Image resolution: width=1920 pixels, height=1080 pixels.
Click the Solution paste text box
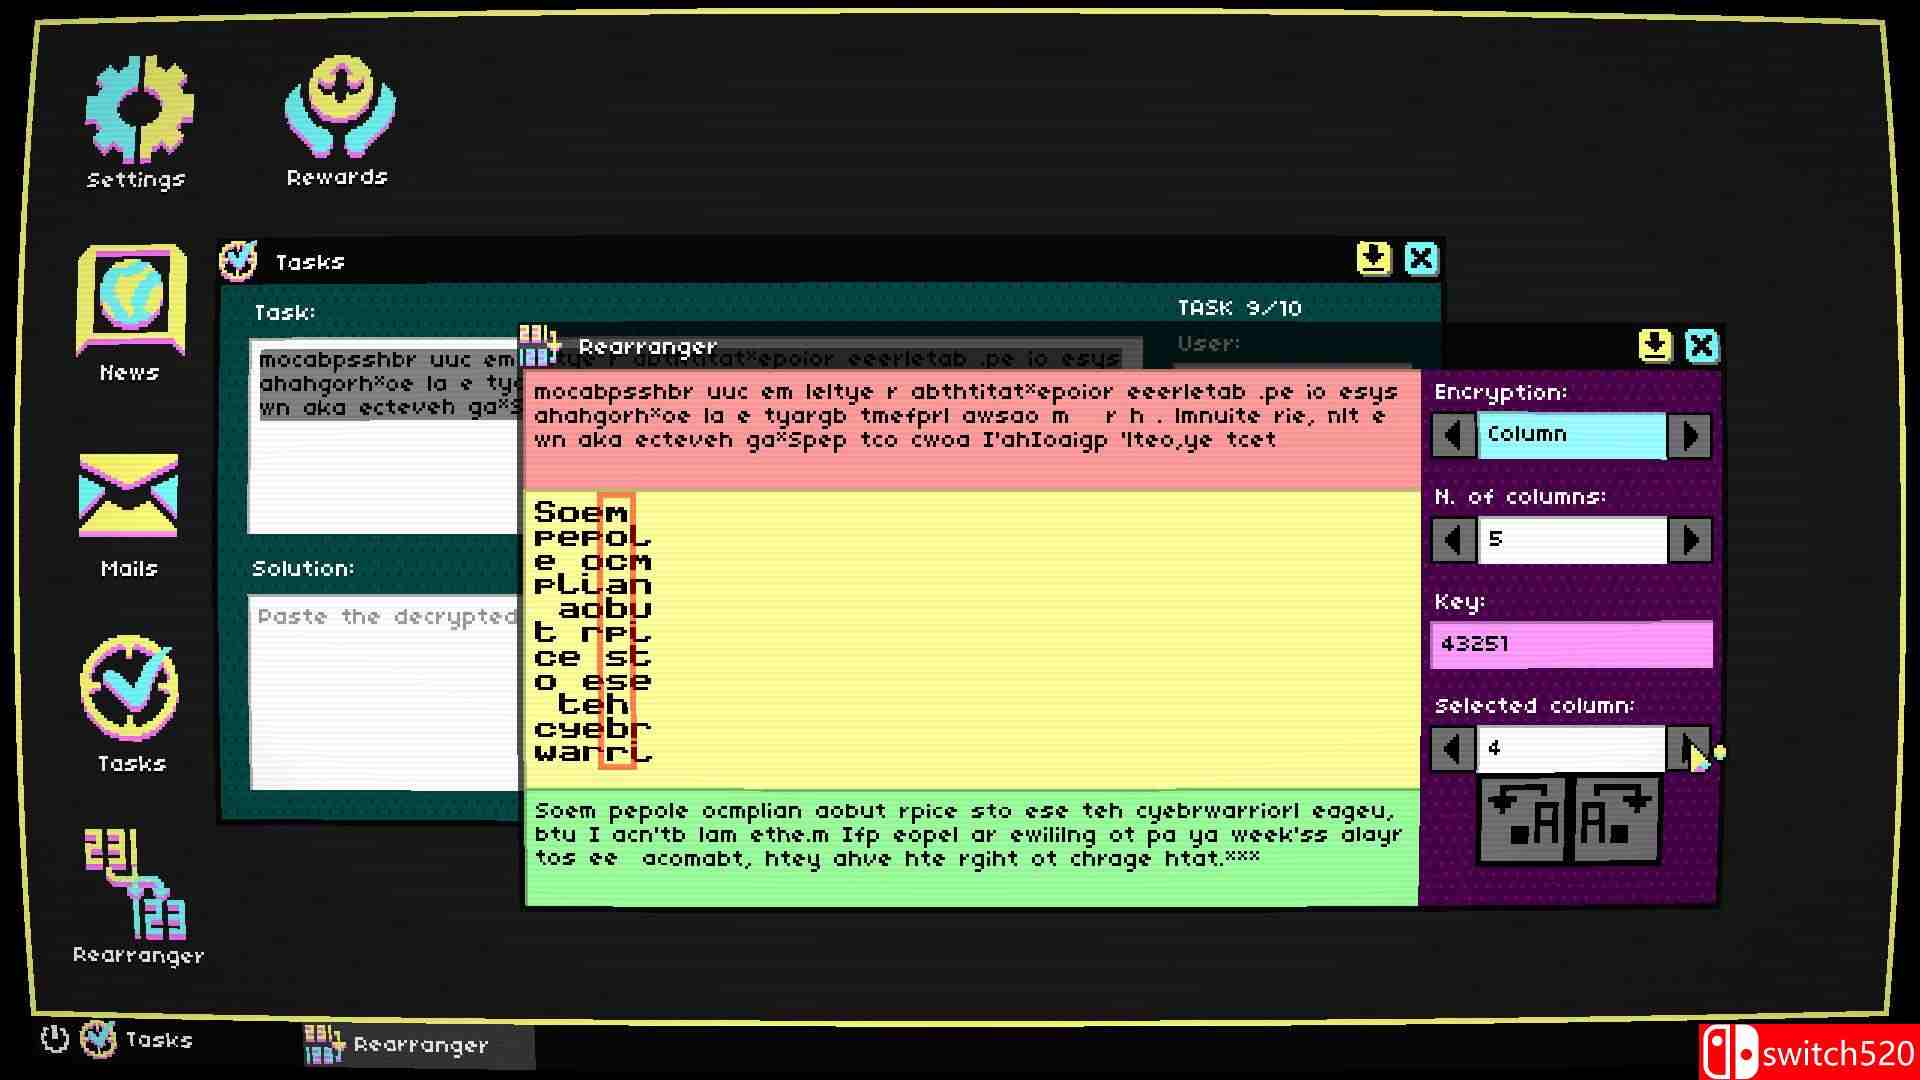click(383, 692)
